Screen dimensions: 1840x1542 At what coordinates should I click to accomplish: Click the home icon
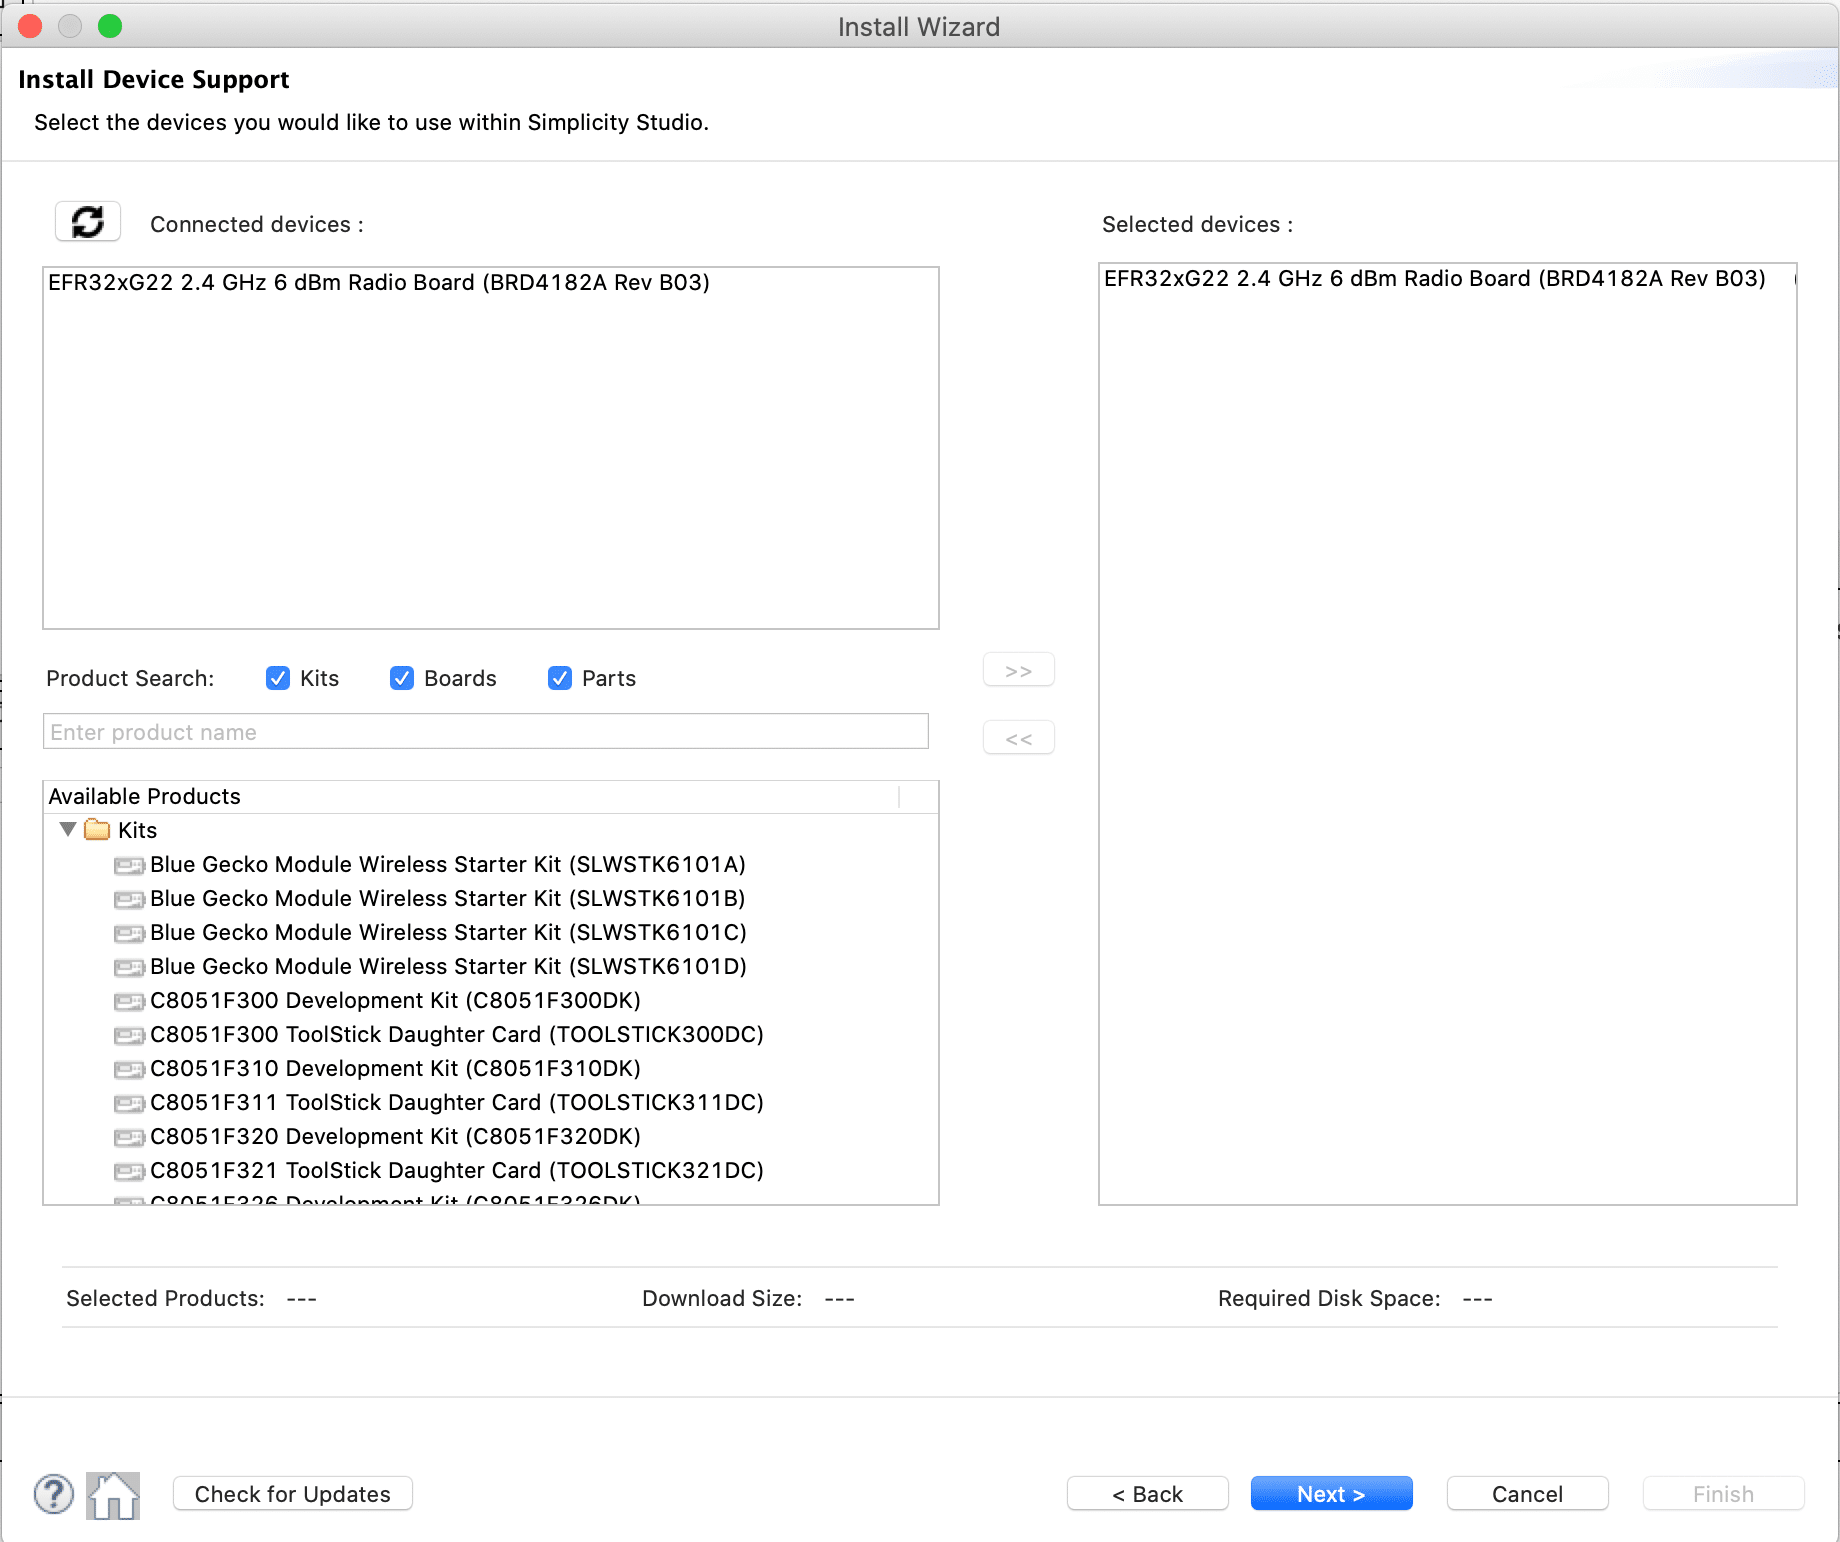[x=113, y=1495]
